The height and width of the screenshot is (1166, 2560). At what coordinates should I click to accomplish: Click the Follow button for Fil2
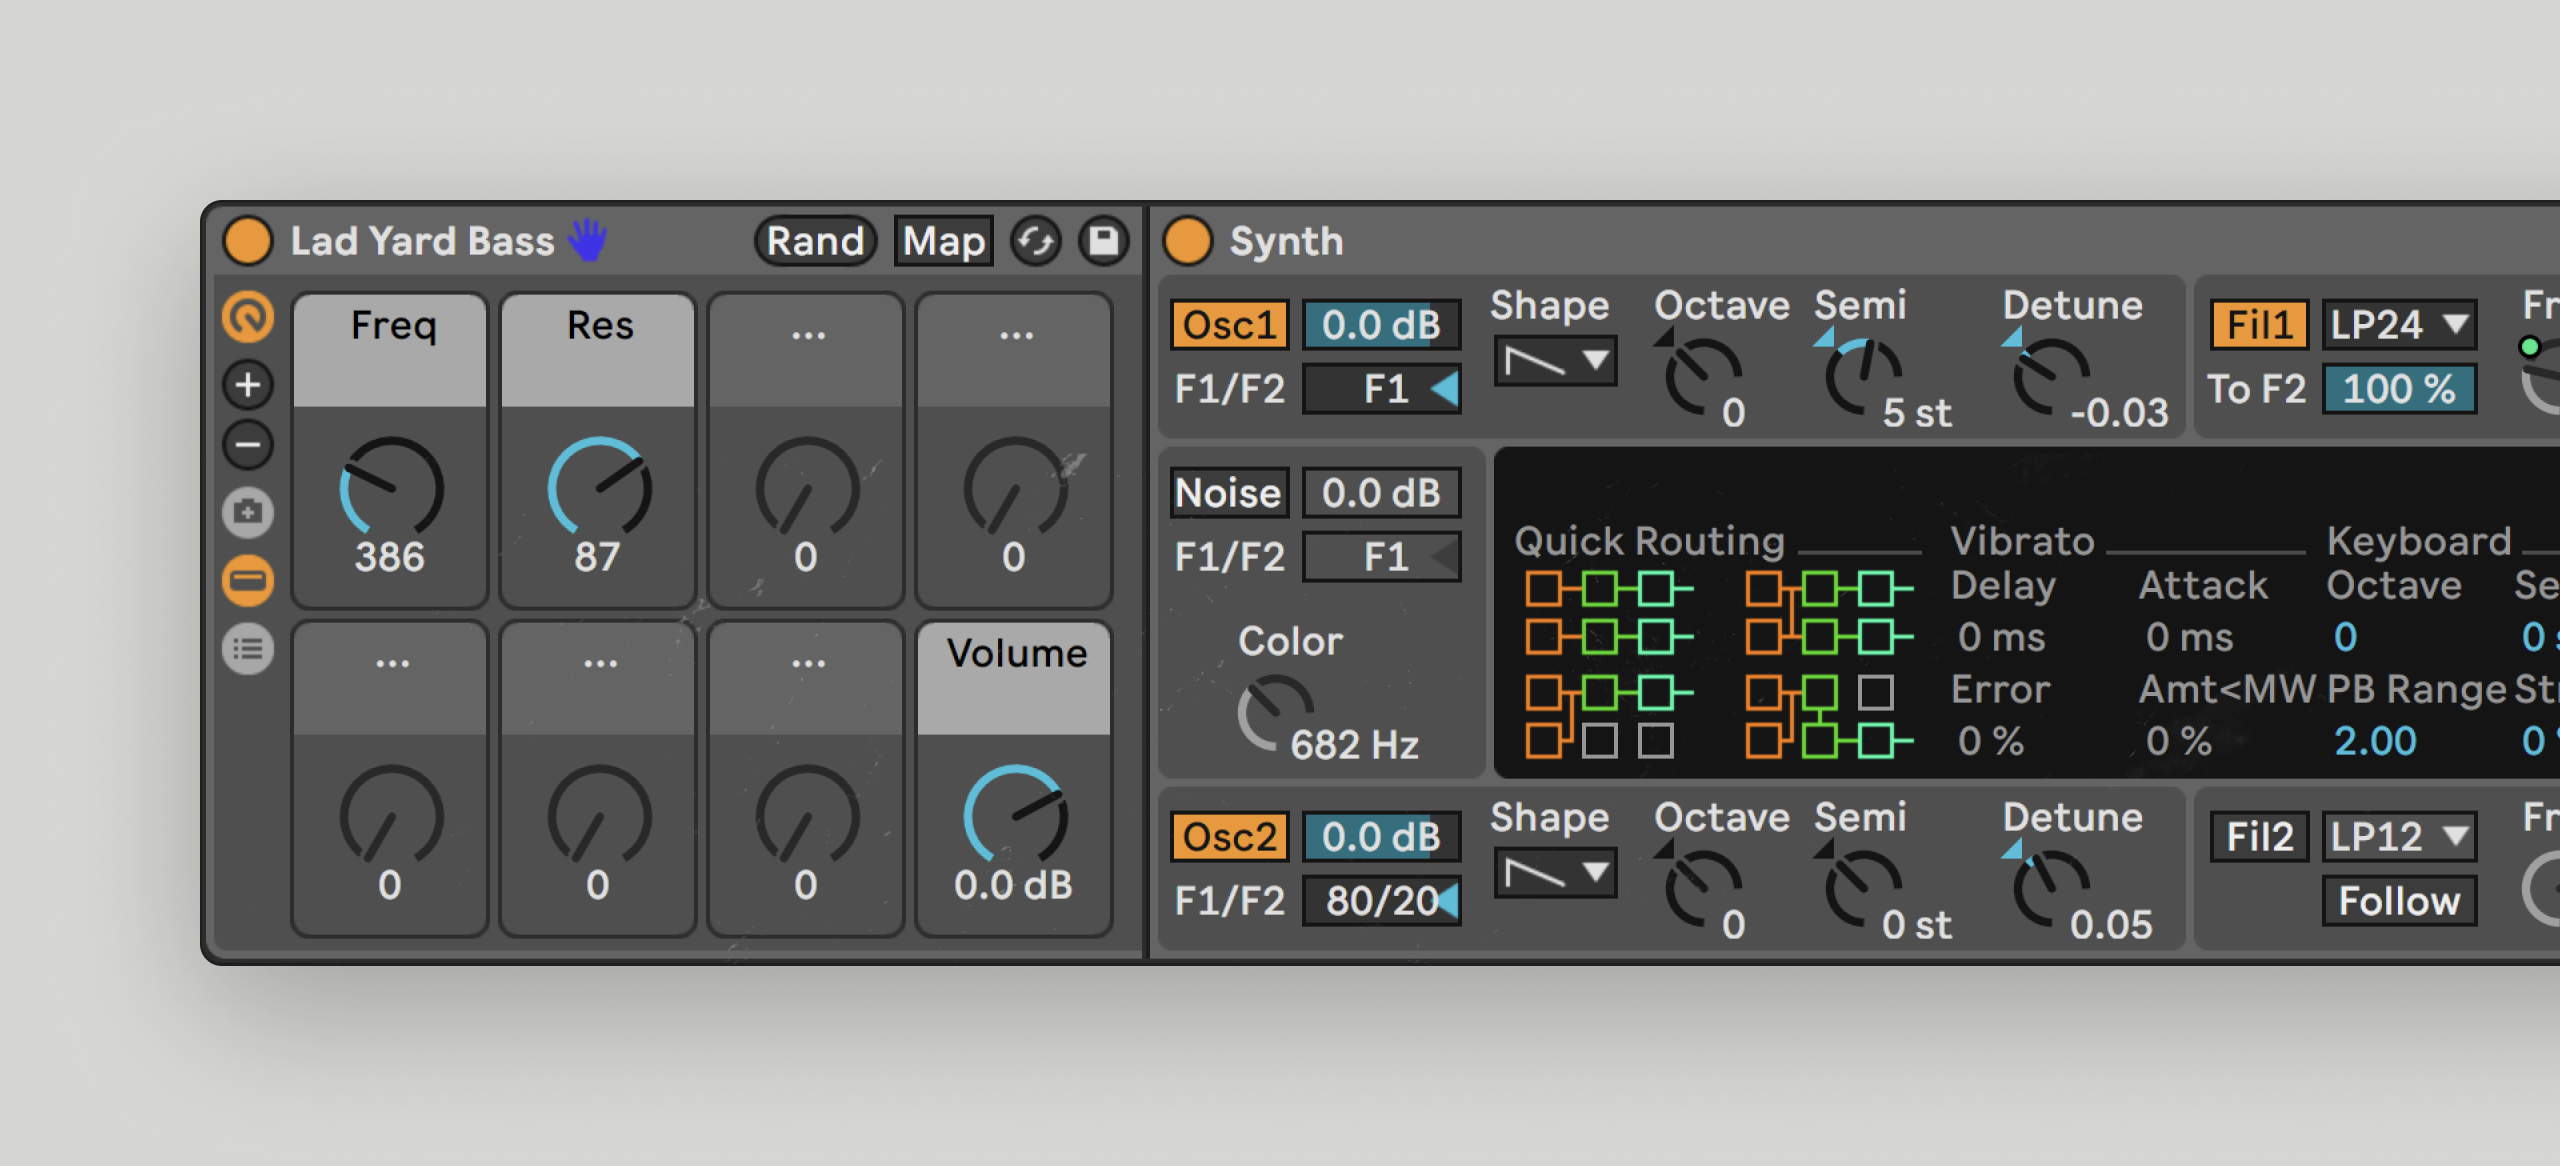[2398, 901]
